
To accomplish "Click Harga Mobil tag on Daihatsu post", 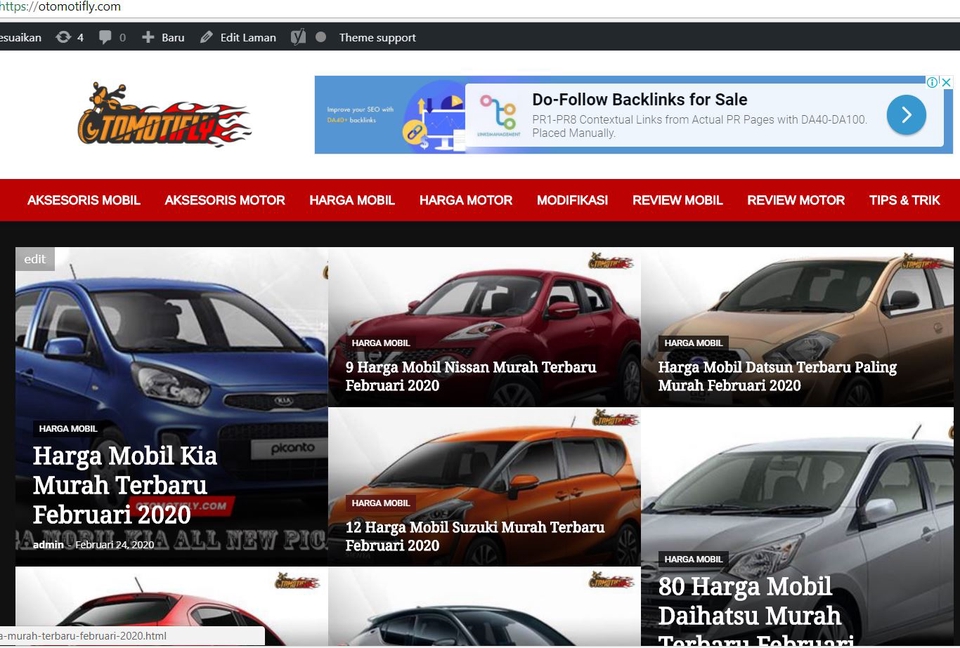I will (694, 559).
